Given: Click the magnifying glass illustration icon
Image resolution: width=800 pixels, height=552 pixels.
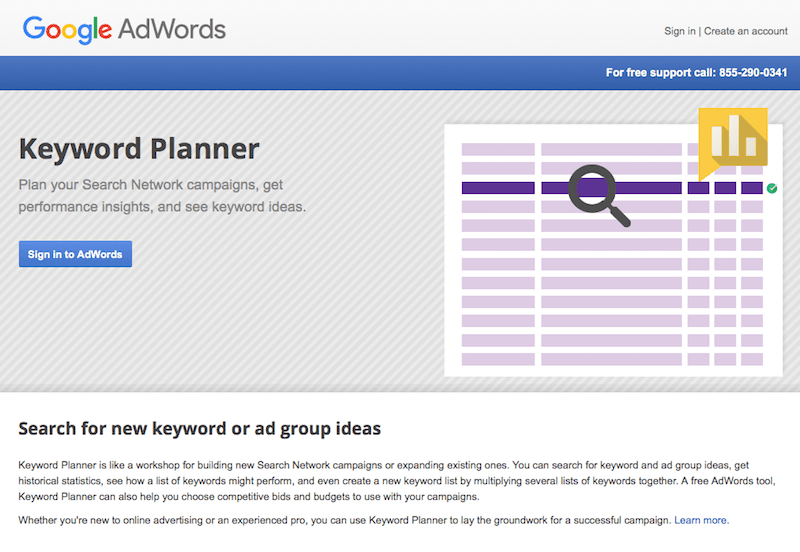Looking at the screenshot, I should 598,194.
